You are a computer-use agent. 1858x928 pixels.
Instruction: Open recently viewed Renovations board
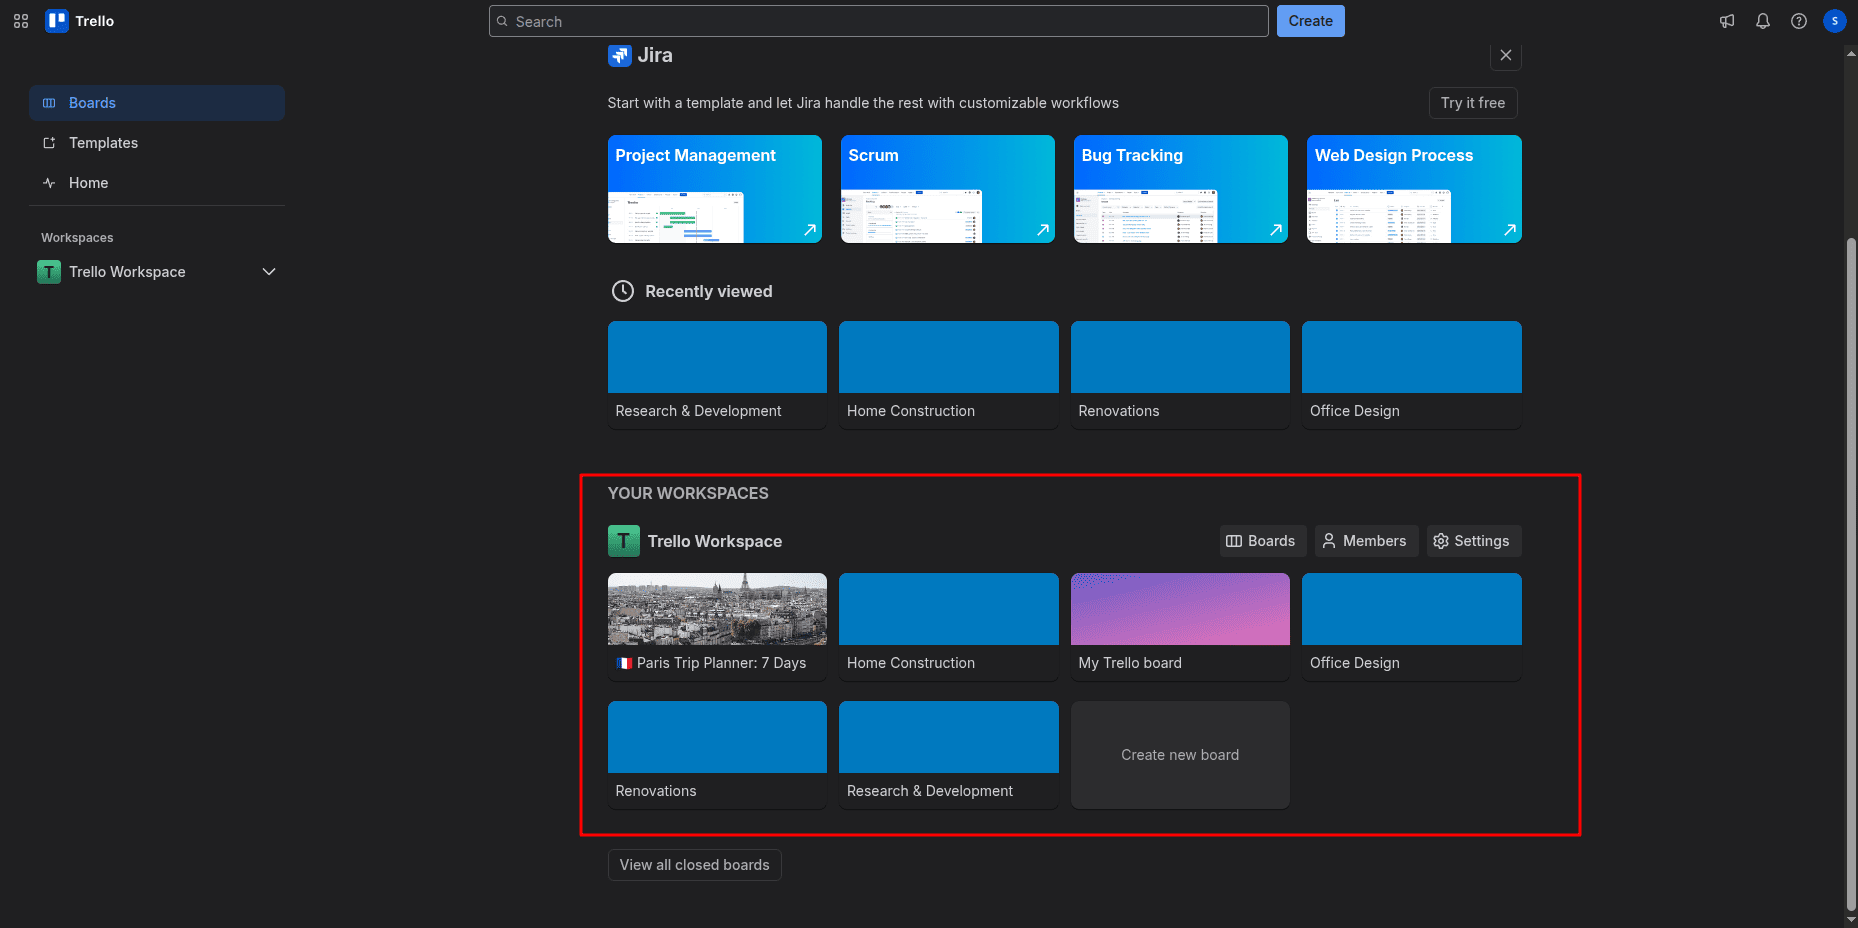(x=1180, y=375)
